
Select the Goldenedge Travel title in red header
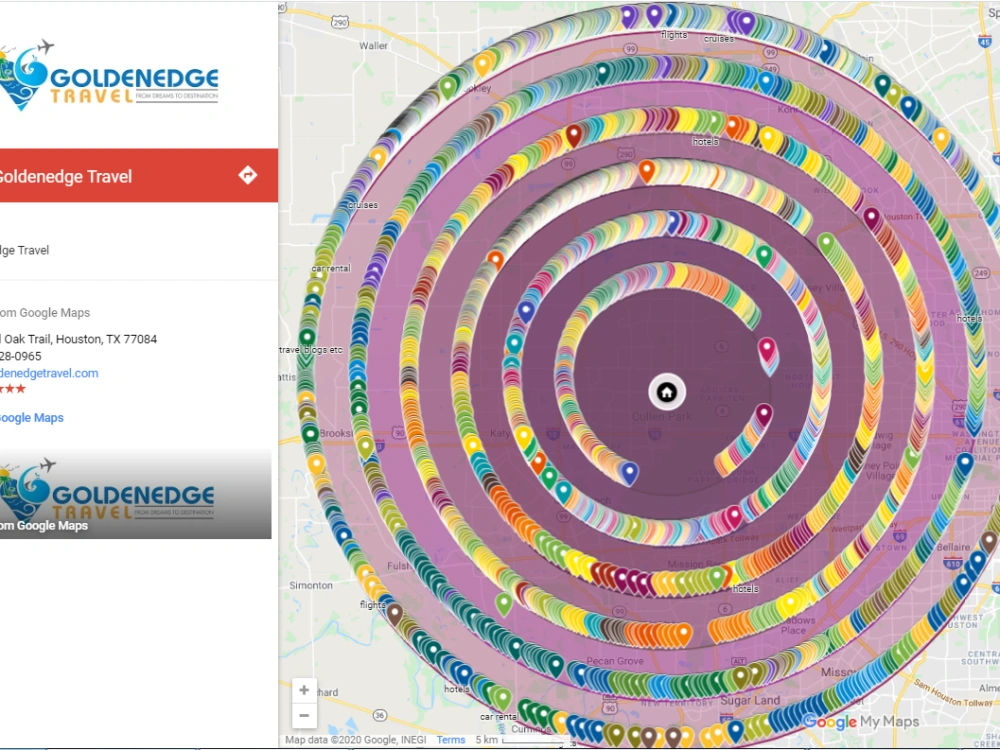pos(66,177)
